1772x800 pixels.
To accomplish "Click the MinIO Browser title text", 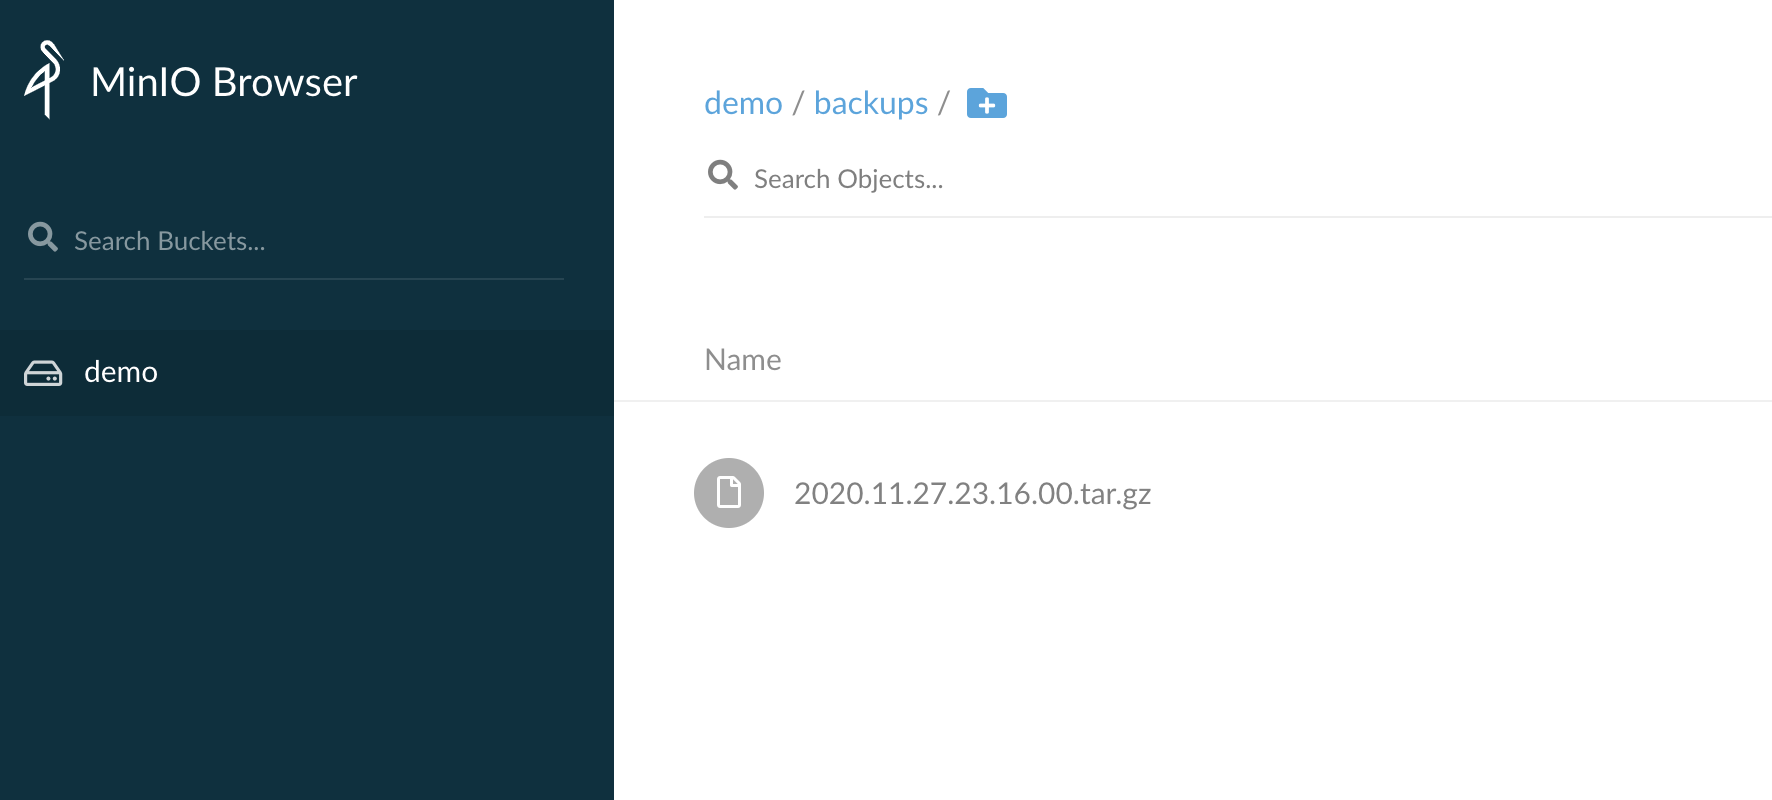I will click(x=224, y=82).
